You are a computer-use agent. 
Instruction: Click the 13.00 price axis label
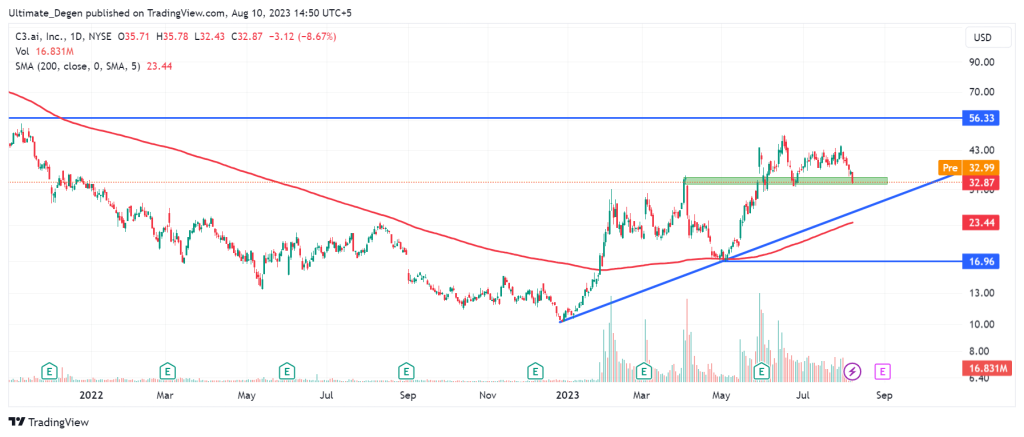(x=981, y=293)
